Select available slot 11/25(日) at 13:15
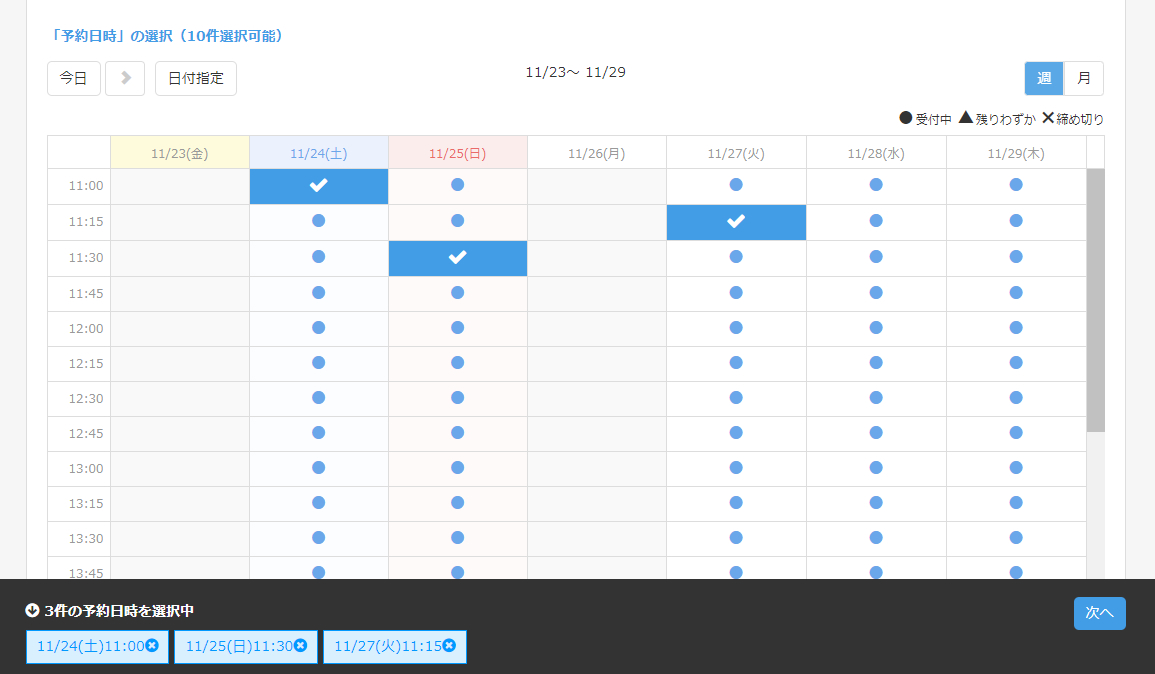The width and height of the screenshot is (1155, 674). click(x=457, y=502)
